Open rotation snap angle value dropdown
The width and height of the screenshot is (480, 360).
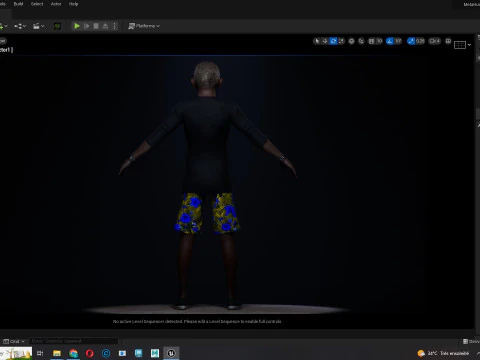coord(398,41)
